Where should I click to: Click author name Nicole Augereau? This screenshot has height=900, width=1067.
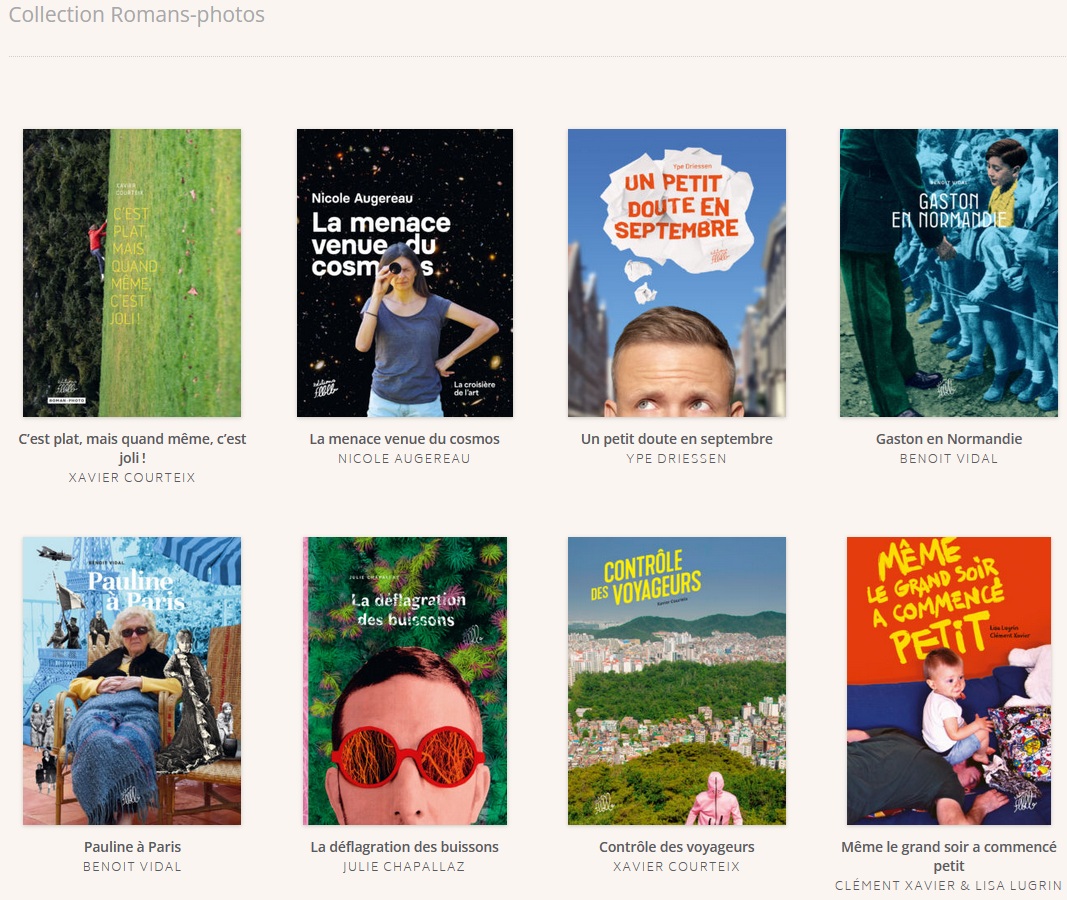(x=404, y=459)
